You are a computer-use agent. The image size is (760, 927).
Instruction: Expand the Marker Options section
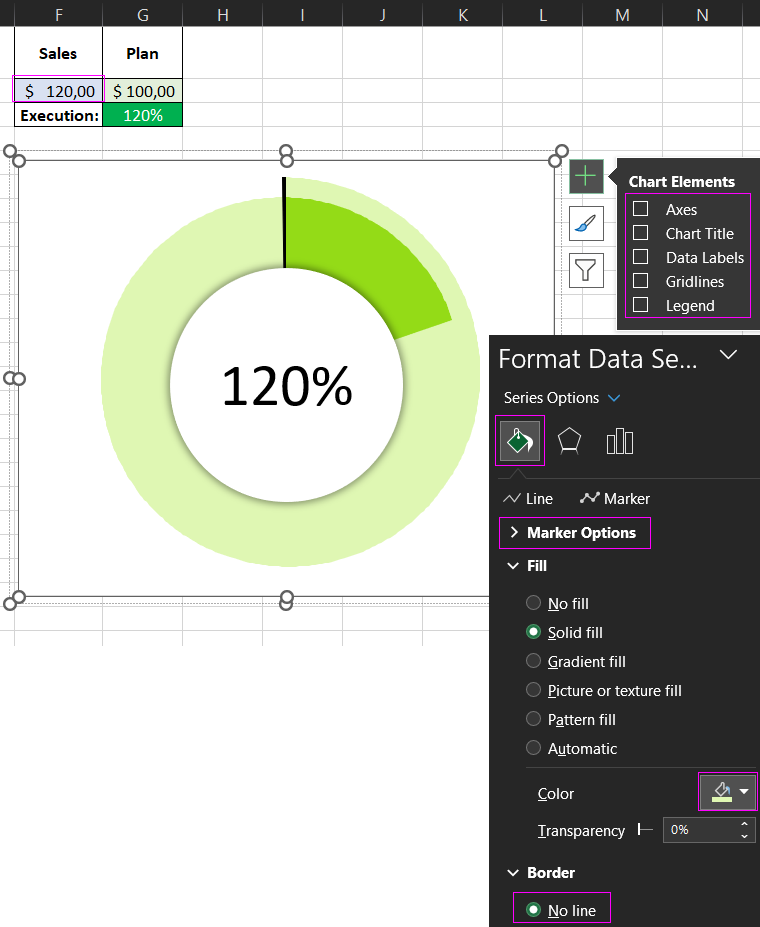click(574, 533)
